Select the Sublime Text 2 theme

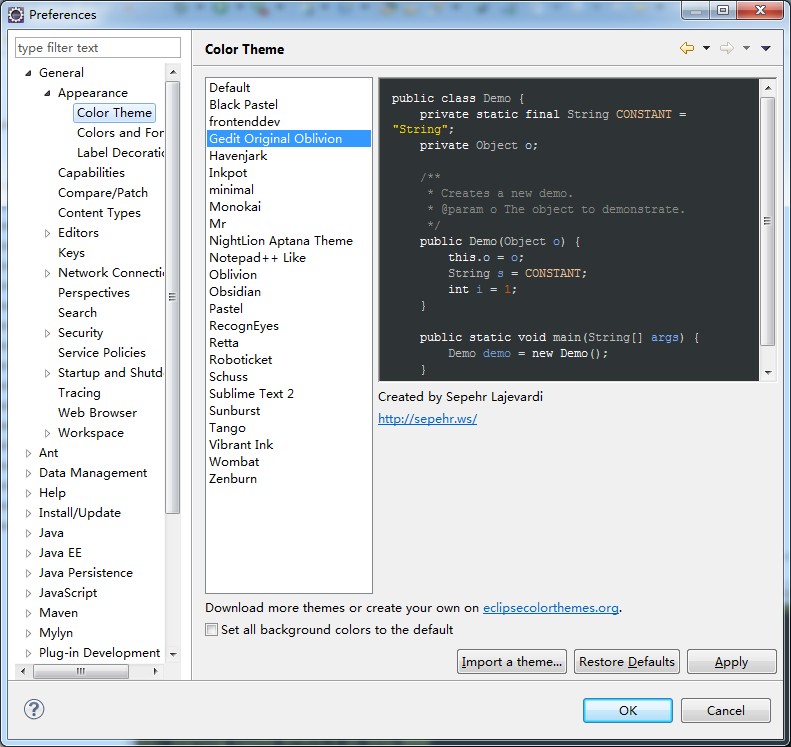click(289, 393)
